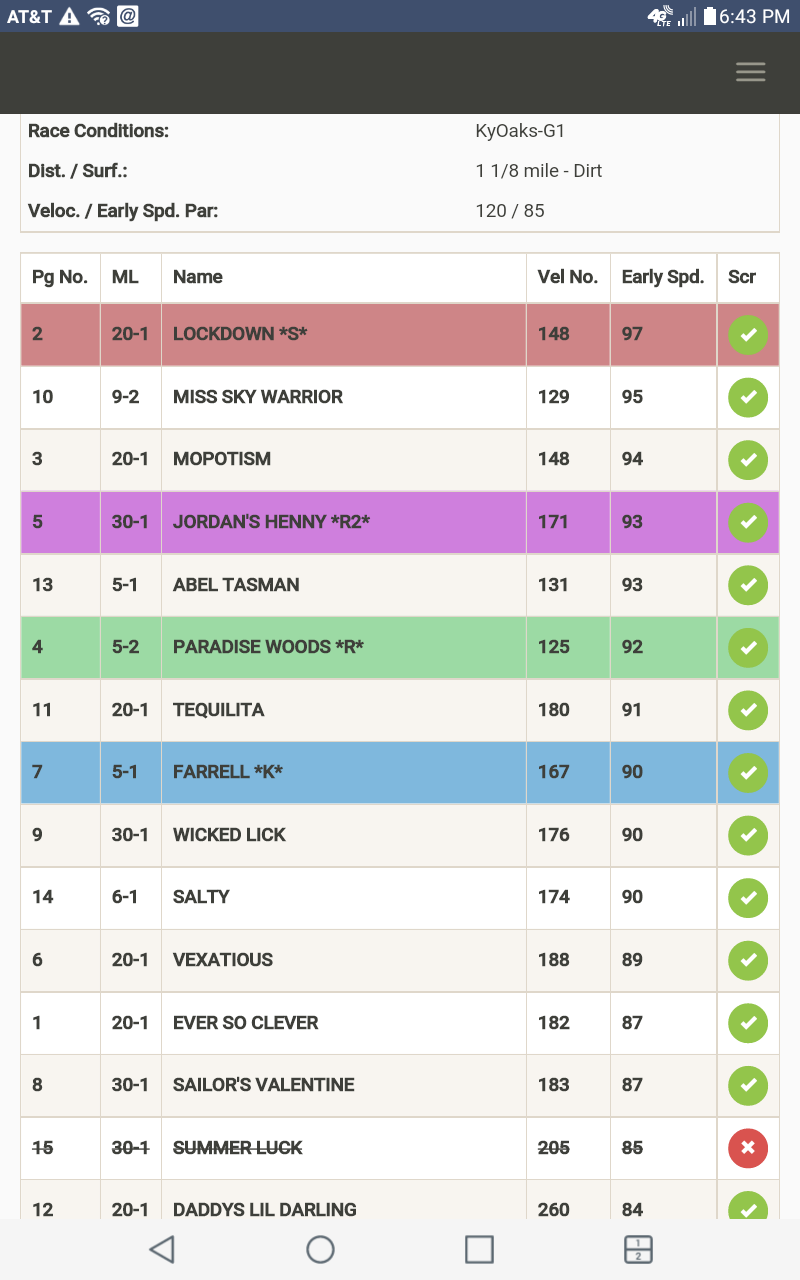Click the Pg No. column header

pos(60,277)
